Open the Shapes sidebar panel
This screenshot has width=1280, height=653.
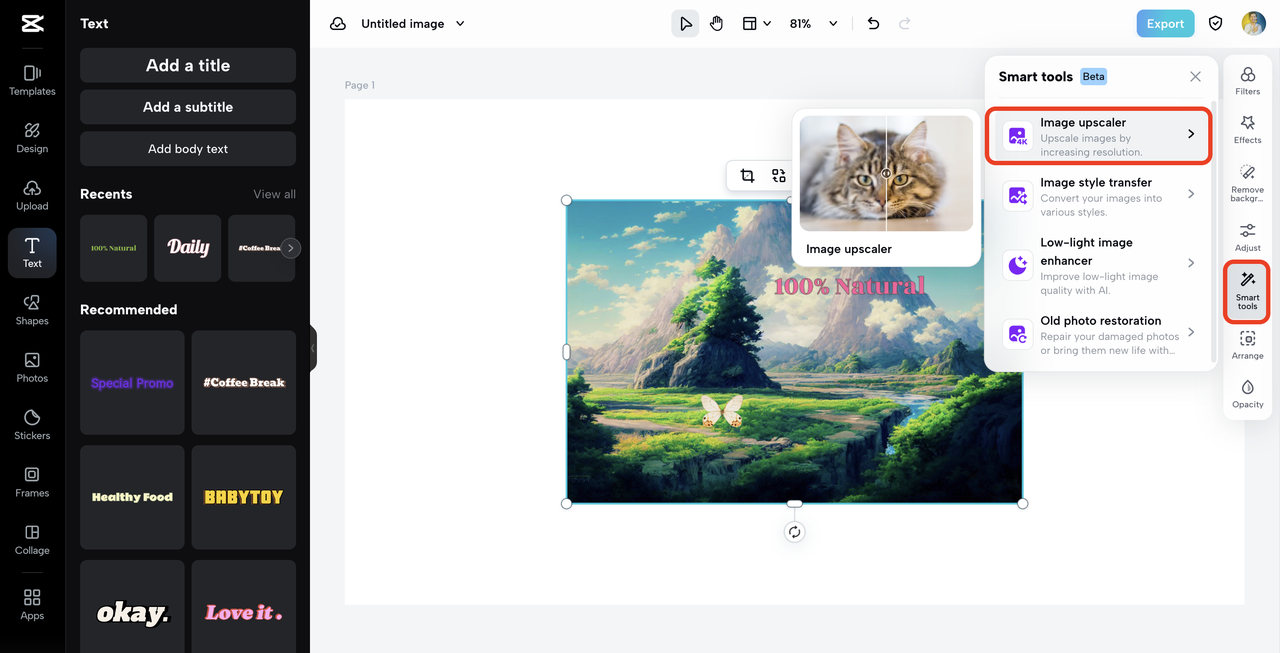point(32,310)
